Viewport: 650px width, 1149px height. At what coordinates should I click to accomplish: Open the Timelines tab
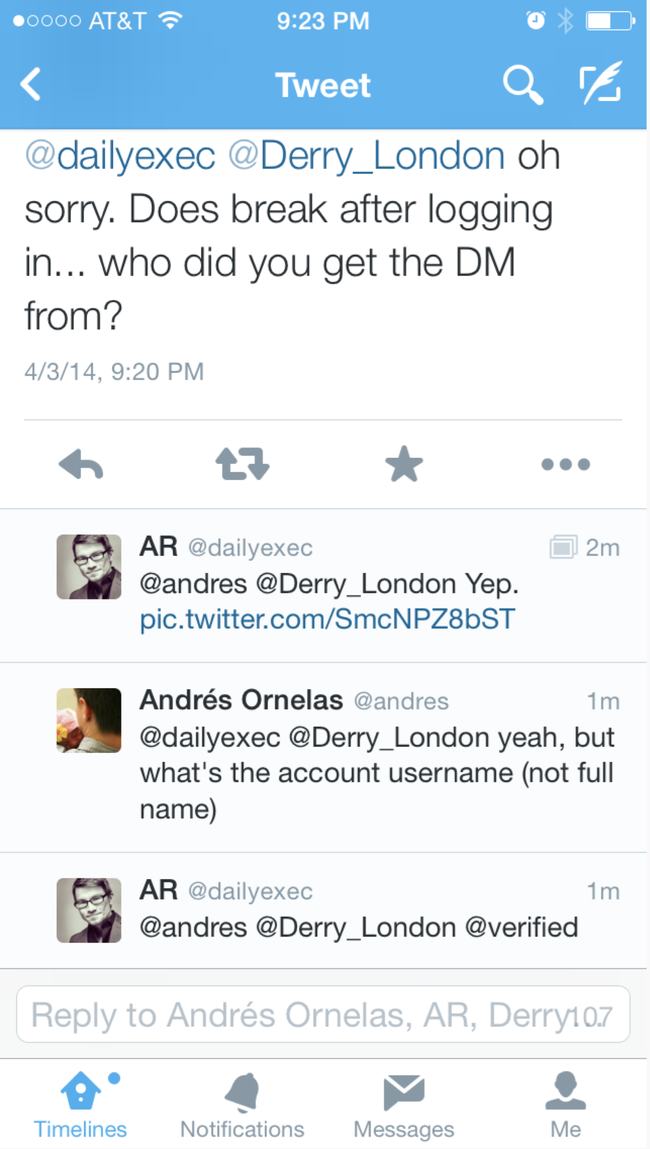(x=81, y=1104)
